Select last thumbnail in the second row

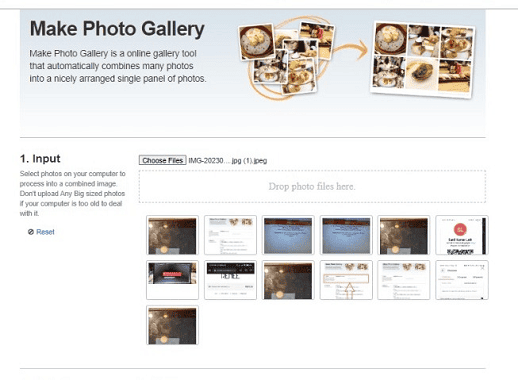click(x=462, y=280)
